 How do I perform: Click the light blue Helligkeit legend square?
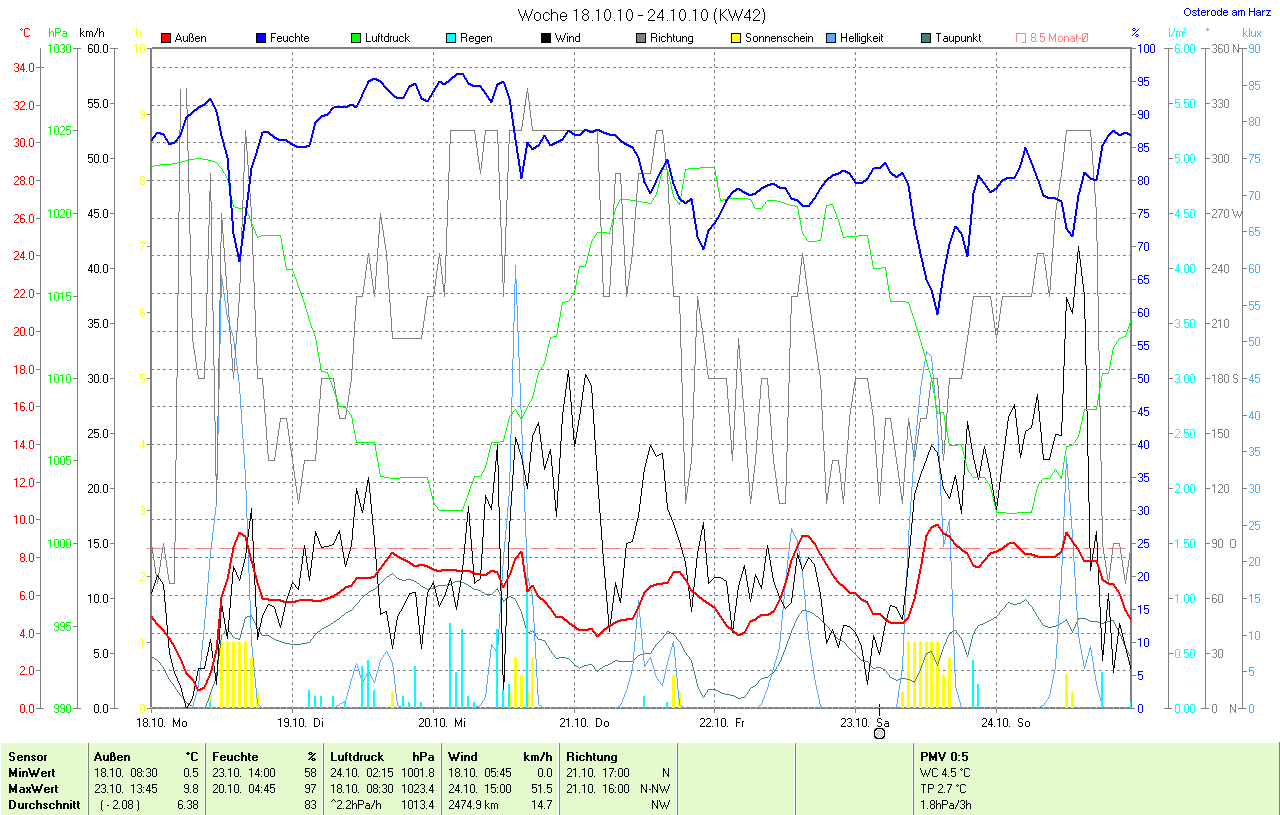tap(831, 38)
